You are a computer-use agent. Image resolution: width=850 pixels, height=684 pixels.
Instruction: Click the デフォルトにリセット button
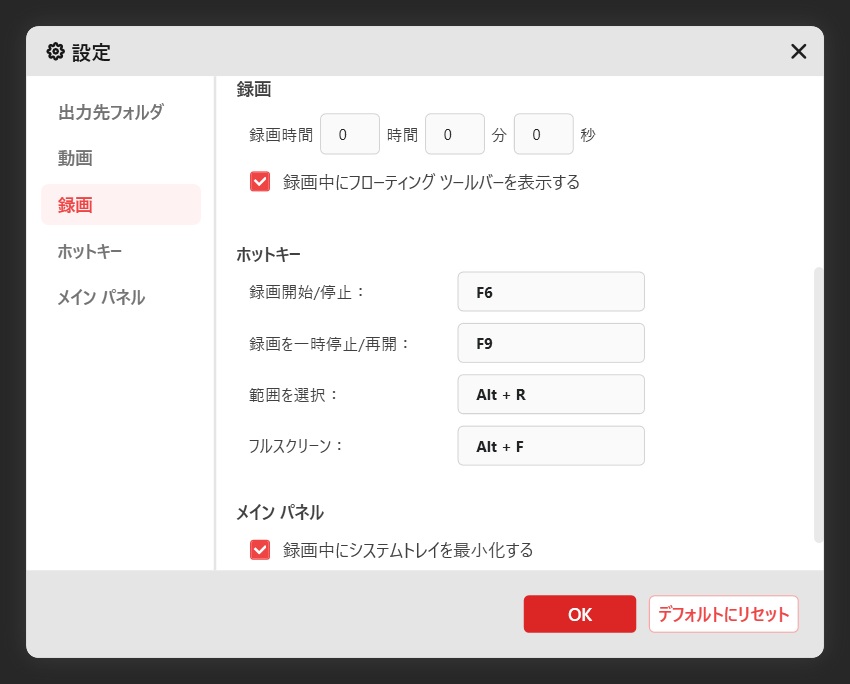[723, 614]
